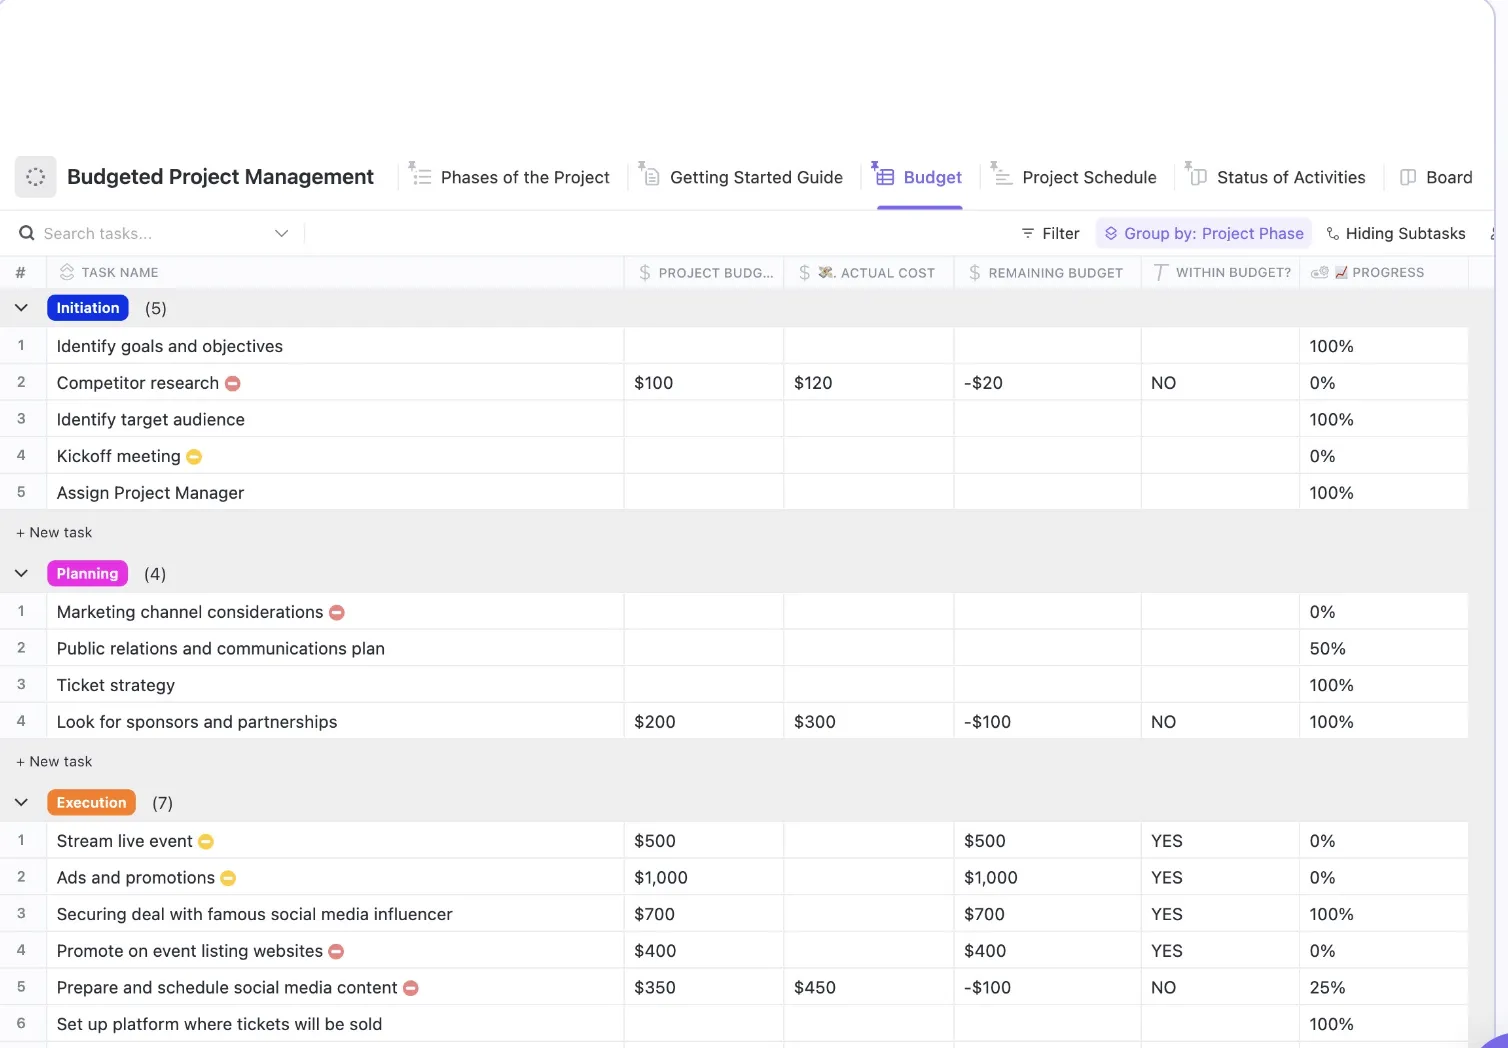Click the 25% progress value
Screen dimensions: 1508x1048
[1328, 988]
